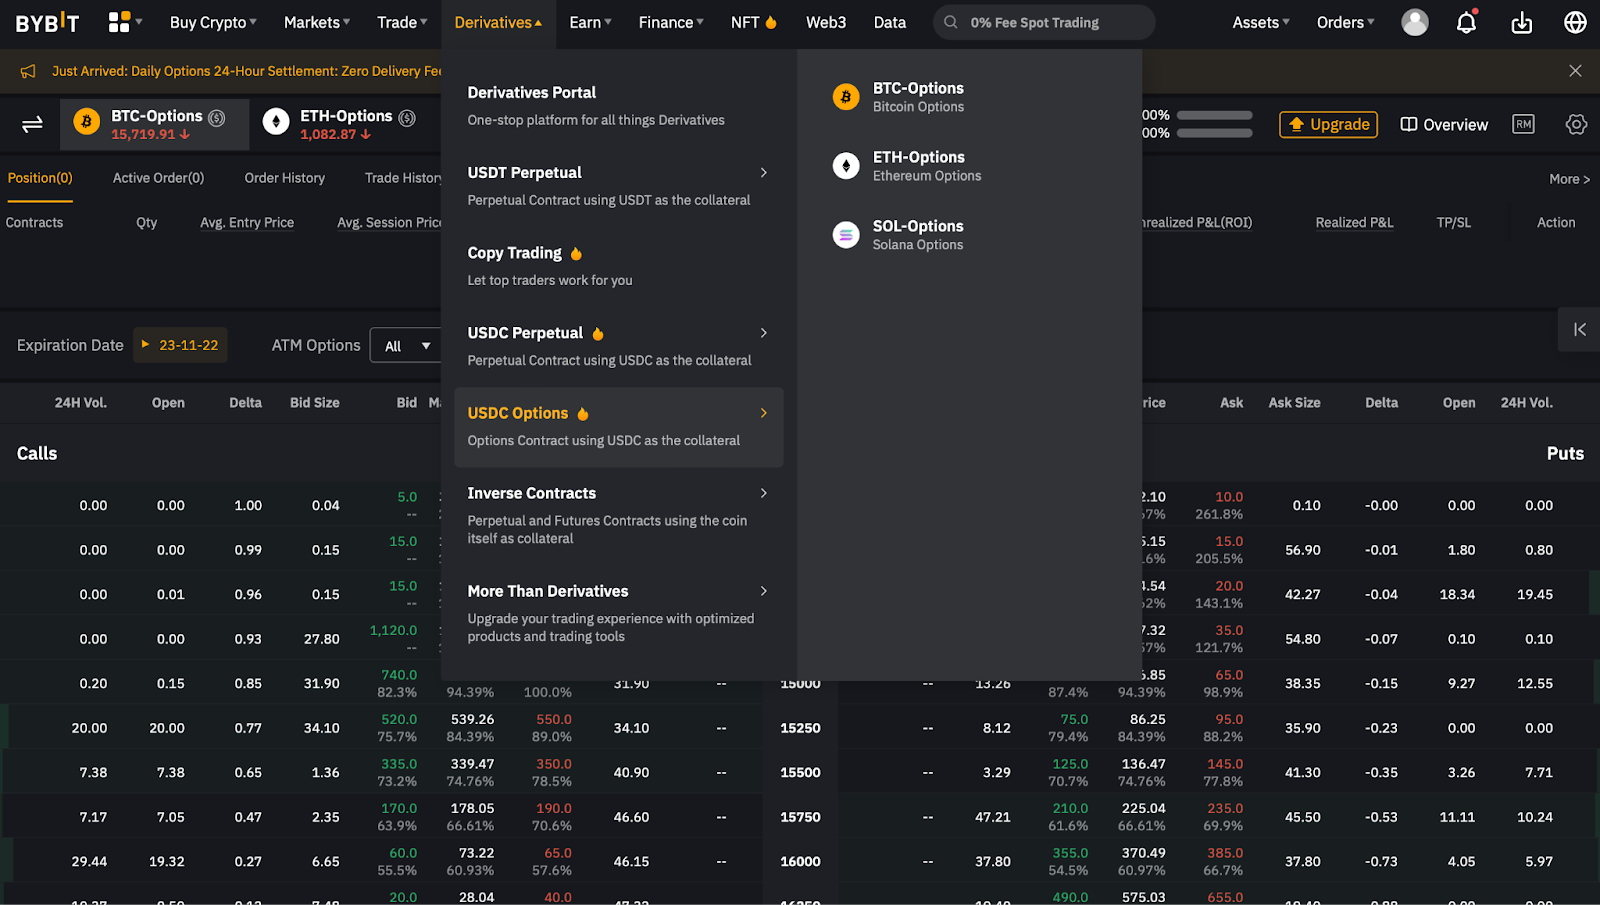The image size is (1600, 905).
Task: Select the USDC Options menu entry
Action: [x=618, y=426]
